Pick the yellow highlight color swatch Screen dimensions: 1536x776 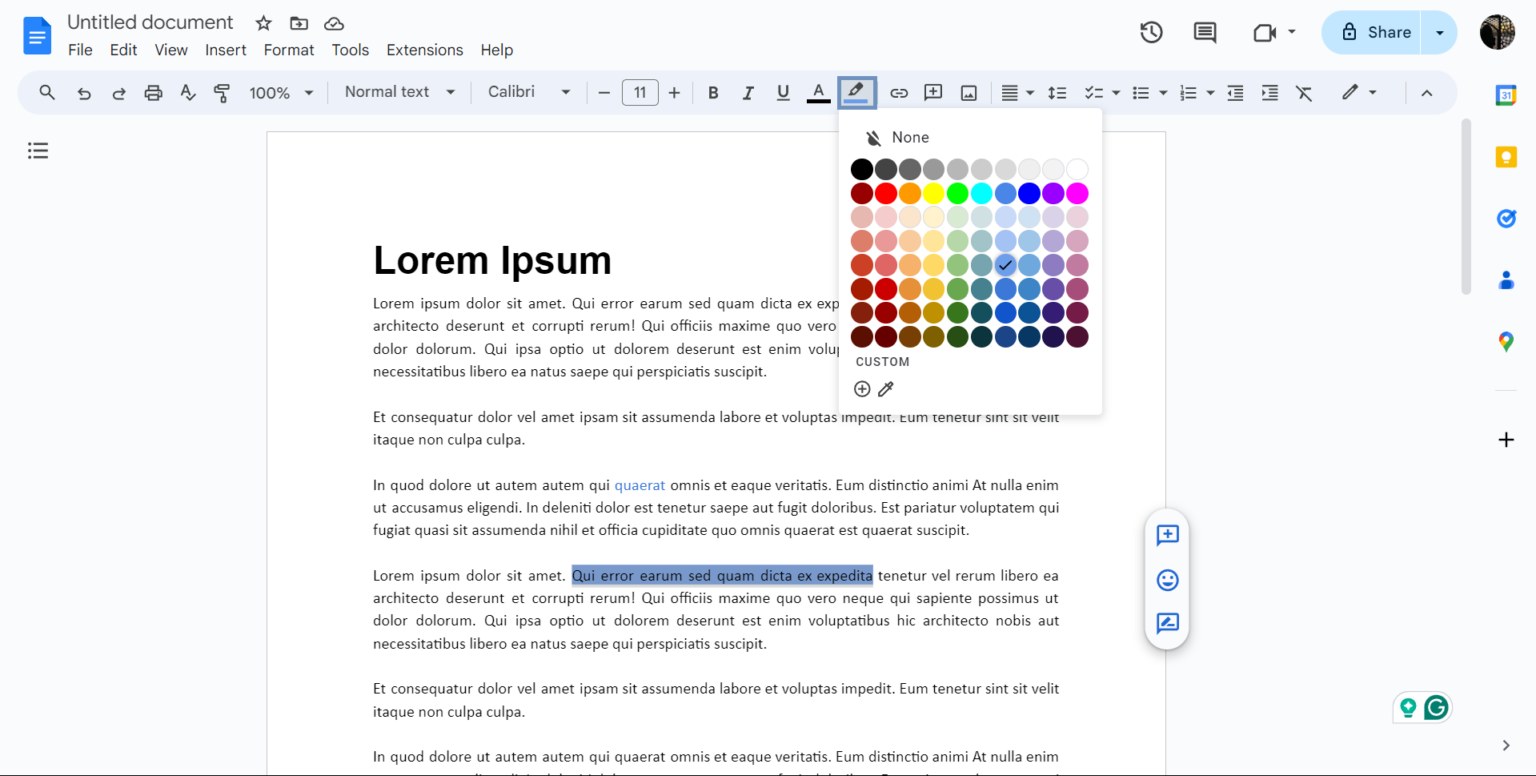point(933,192)
